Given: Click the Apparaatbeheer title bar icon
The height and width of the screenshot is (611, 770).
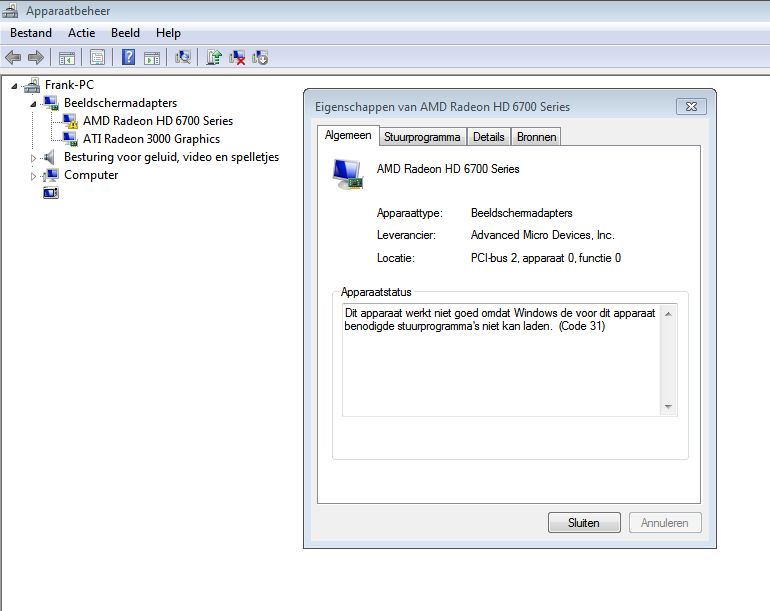Looking at the screenshot, I should click(x=10, y=10).
